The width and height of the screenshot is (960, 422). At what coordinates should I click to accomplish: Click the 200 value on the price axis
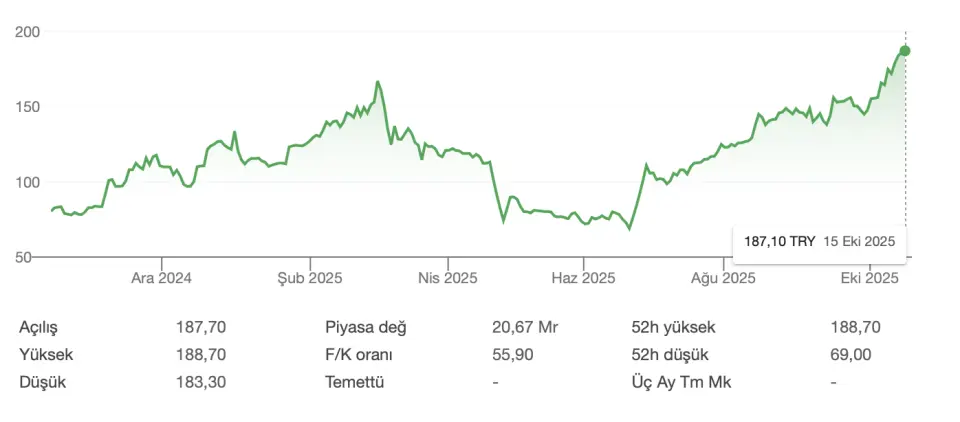28,32
